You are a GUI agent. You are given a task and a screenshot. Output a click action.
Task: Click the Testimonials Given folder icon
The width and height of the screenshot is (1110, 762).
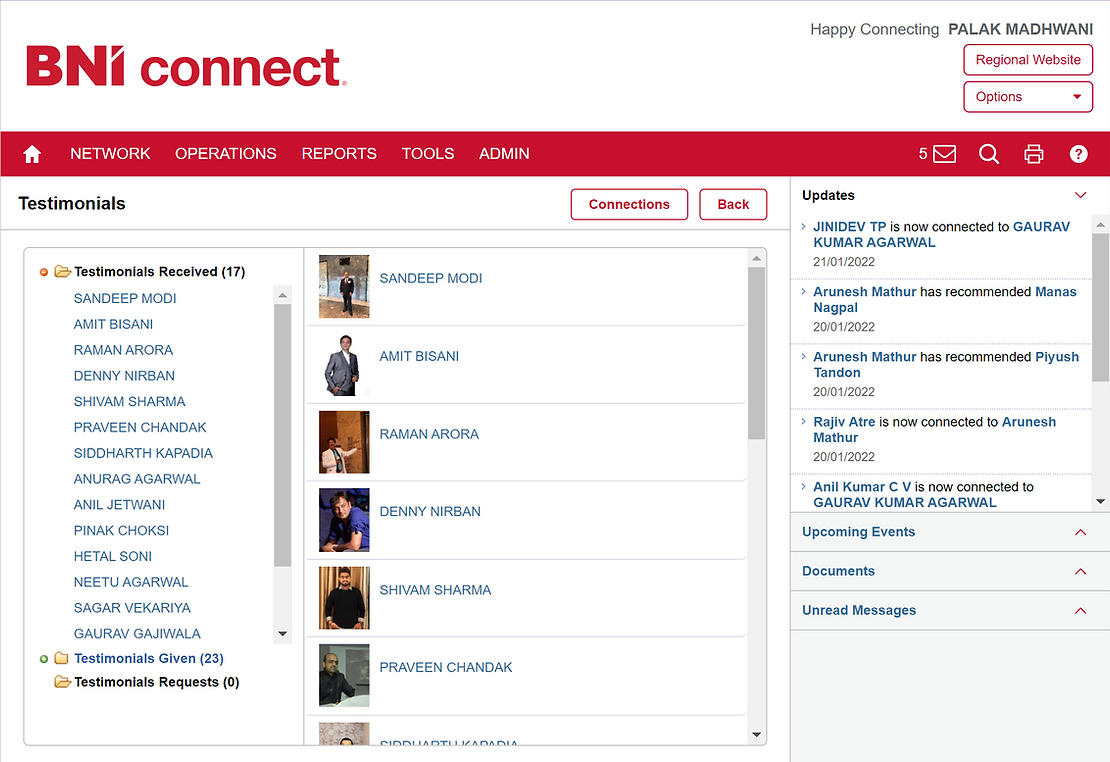(x=62, y=658)
